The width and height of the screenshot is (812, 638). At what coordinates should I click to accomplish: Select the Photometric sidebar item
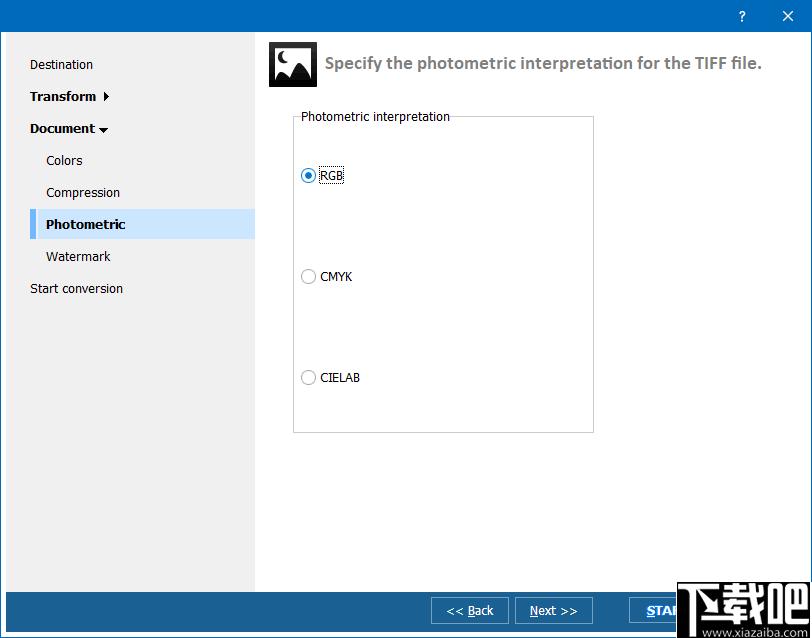point(142,224)
